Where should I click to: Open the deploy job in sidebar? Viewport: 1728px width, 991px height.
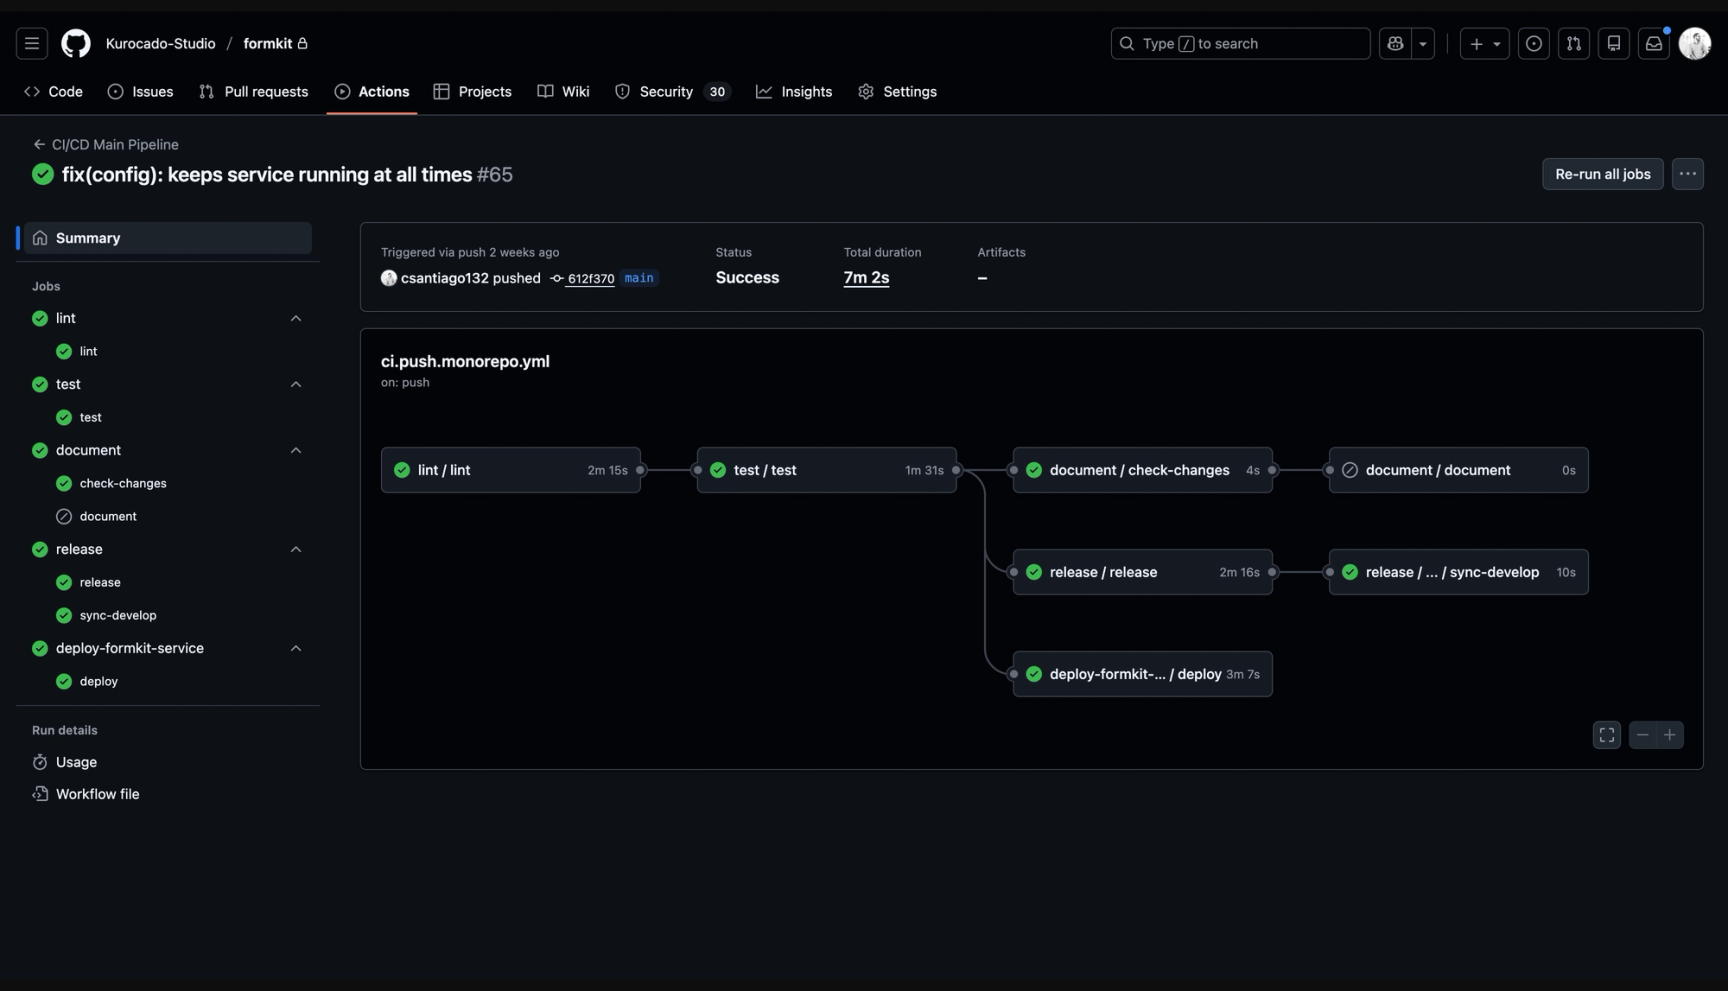(99, 682)
